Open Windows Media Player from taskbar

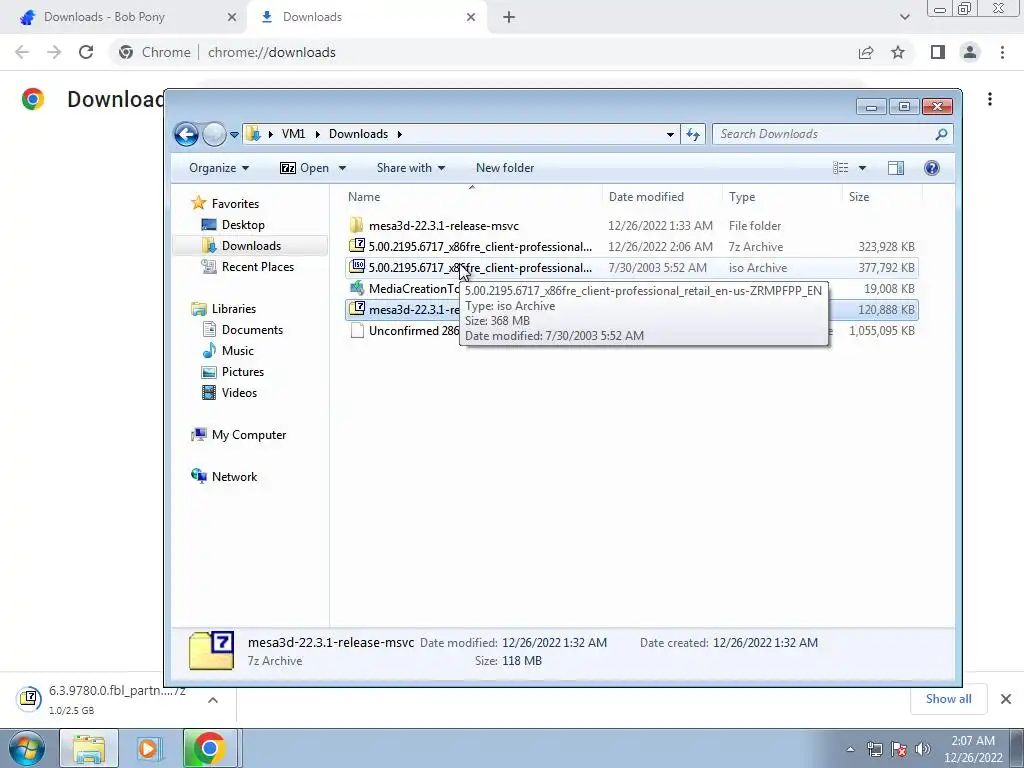148,748
